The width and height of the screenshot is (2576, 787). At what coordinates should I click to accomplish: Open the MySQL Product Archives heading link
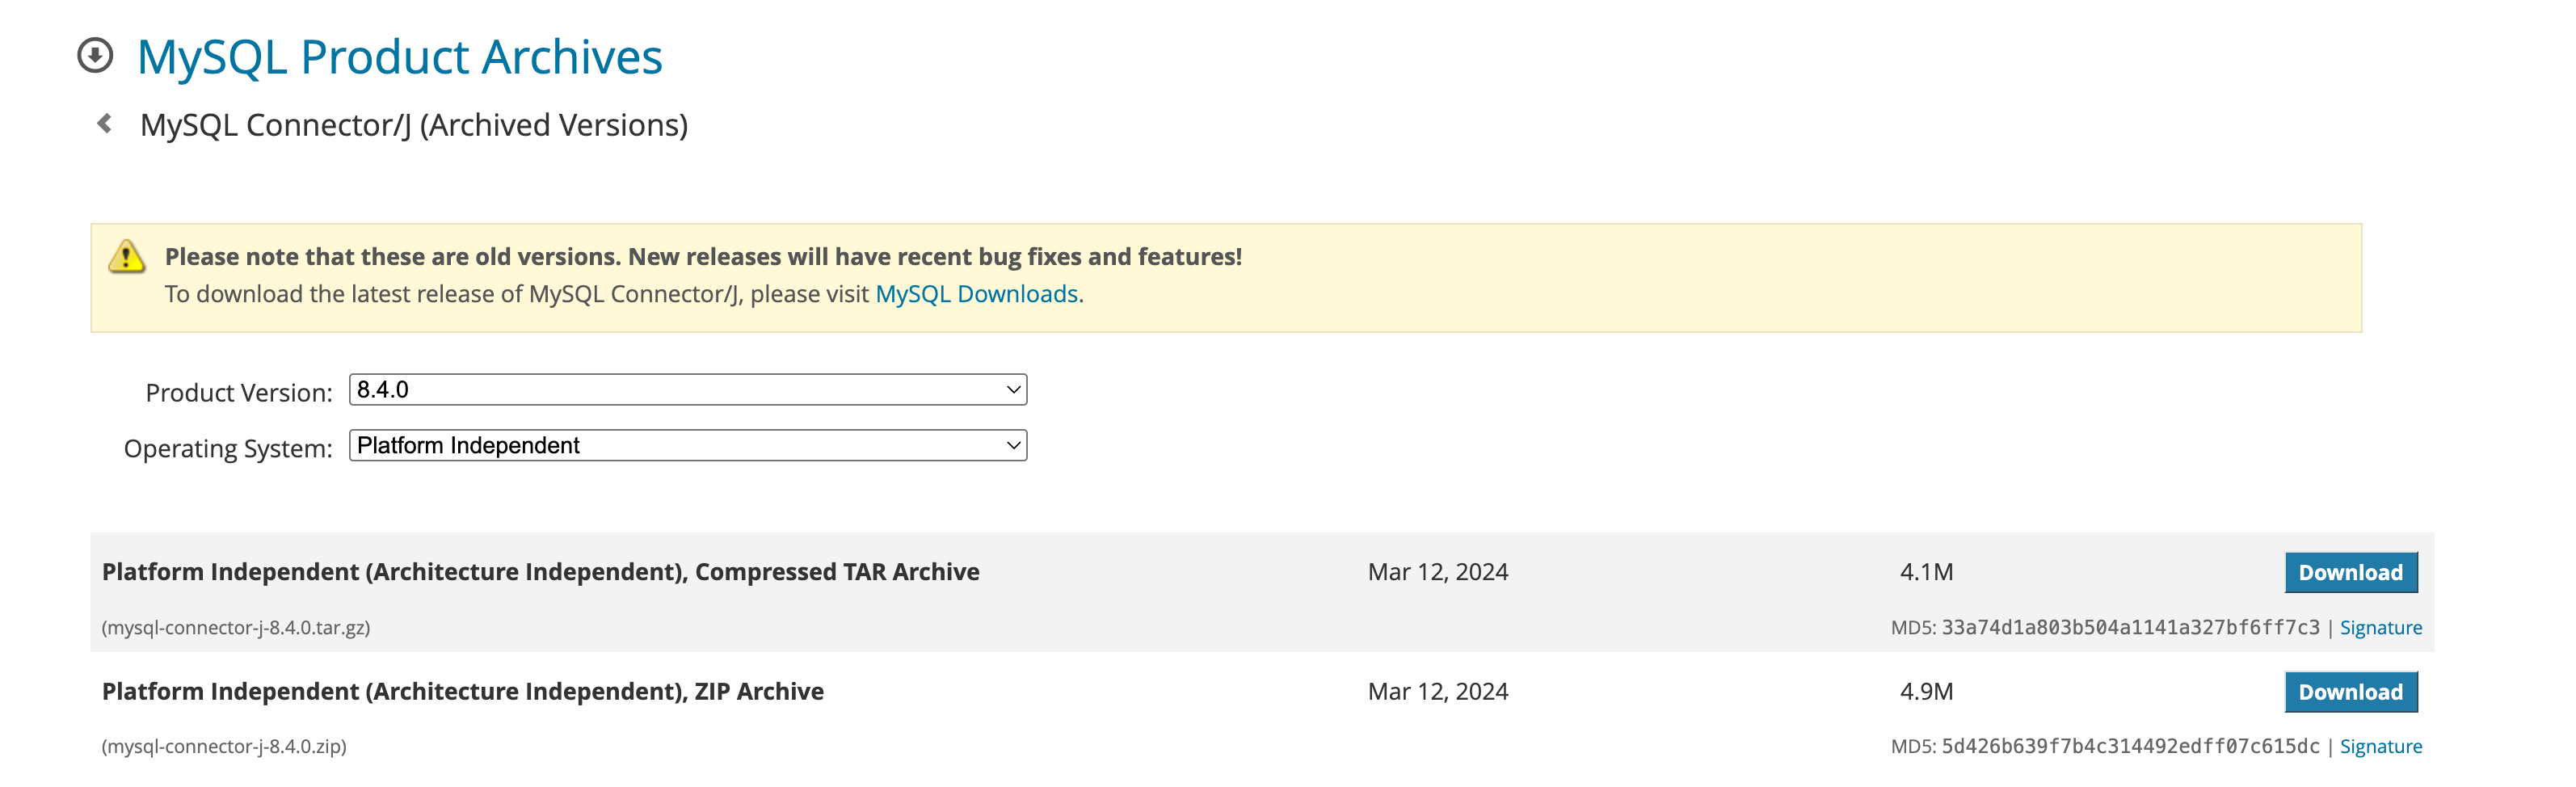(399, 57)
